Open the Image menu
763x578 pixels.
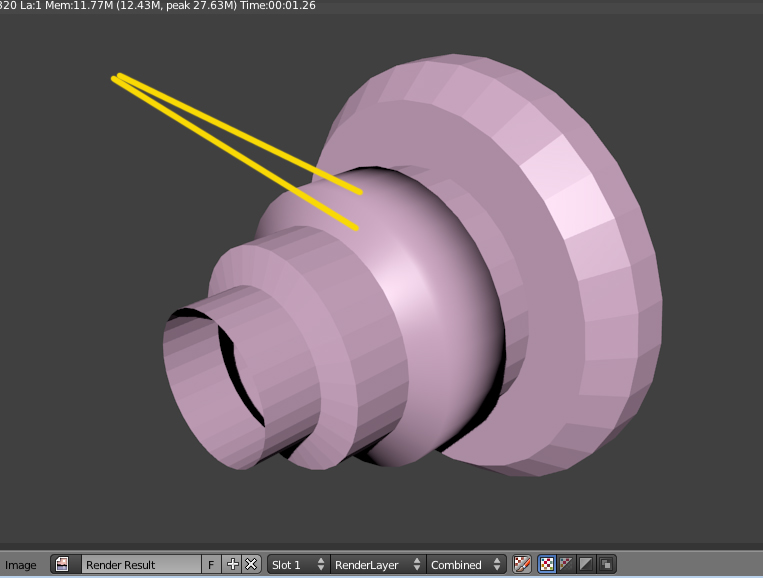pos(20,565)
